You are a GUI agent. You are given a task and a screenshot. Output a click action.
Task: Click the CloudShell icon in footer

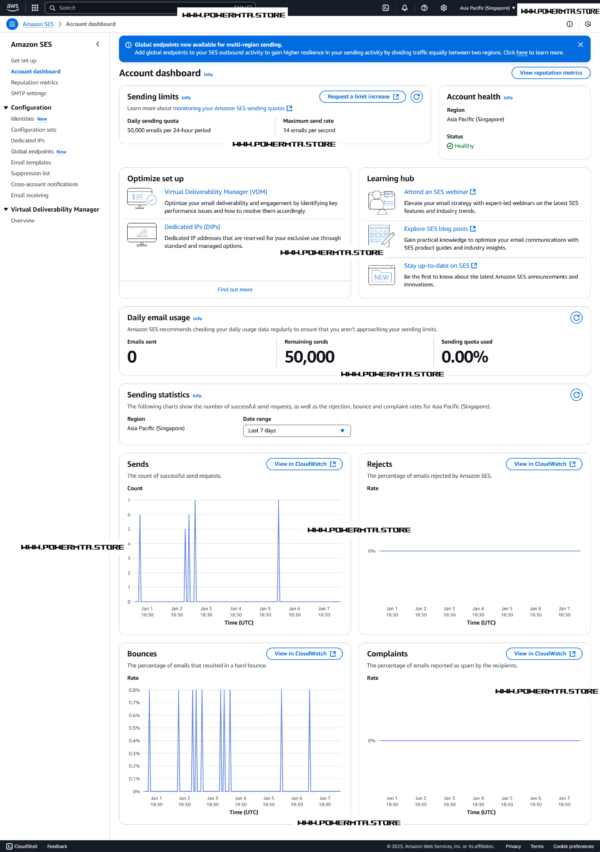pos(9,846)
